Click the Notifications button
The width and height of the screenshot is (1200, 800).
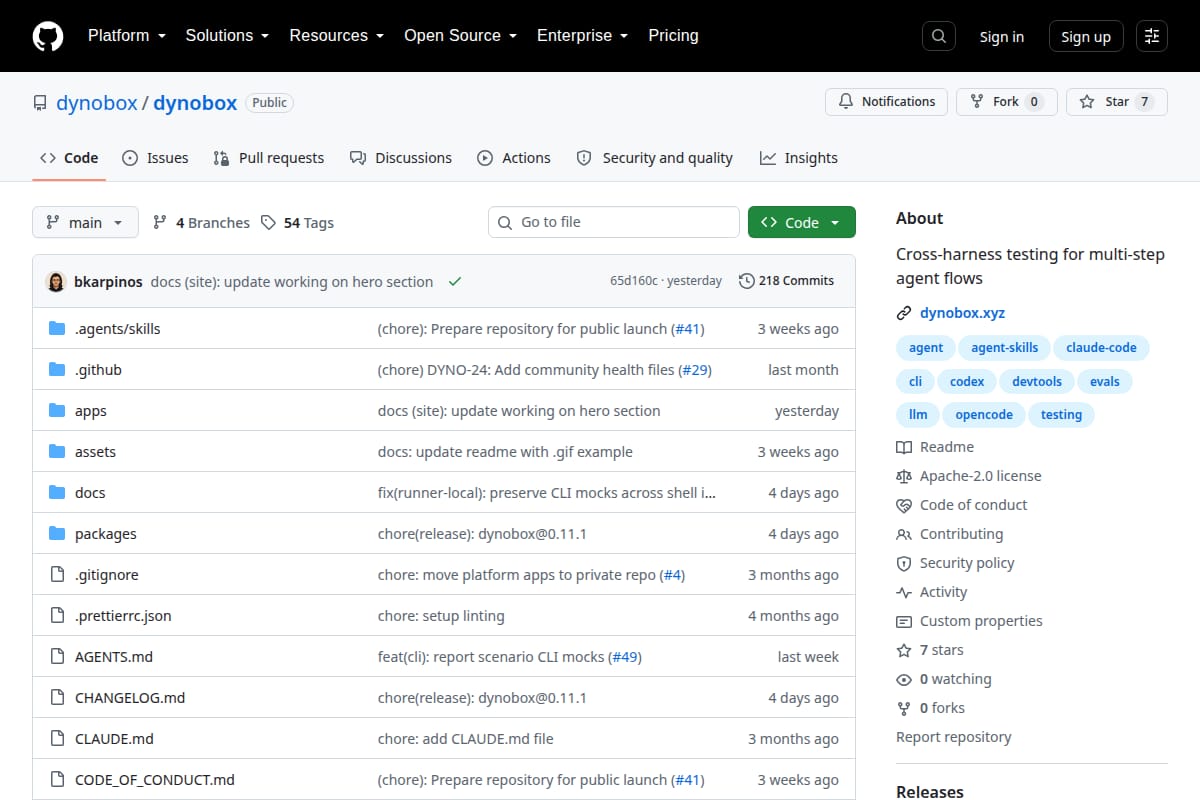pos(886,102)
